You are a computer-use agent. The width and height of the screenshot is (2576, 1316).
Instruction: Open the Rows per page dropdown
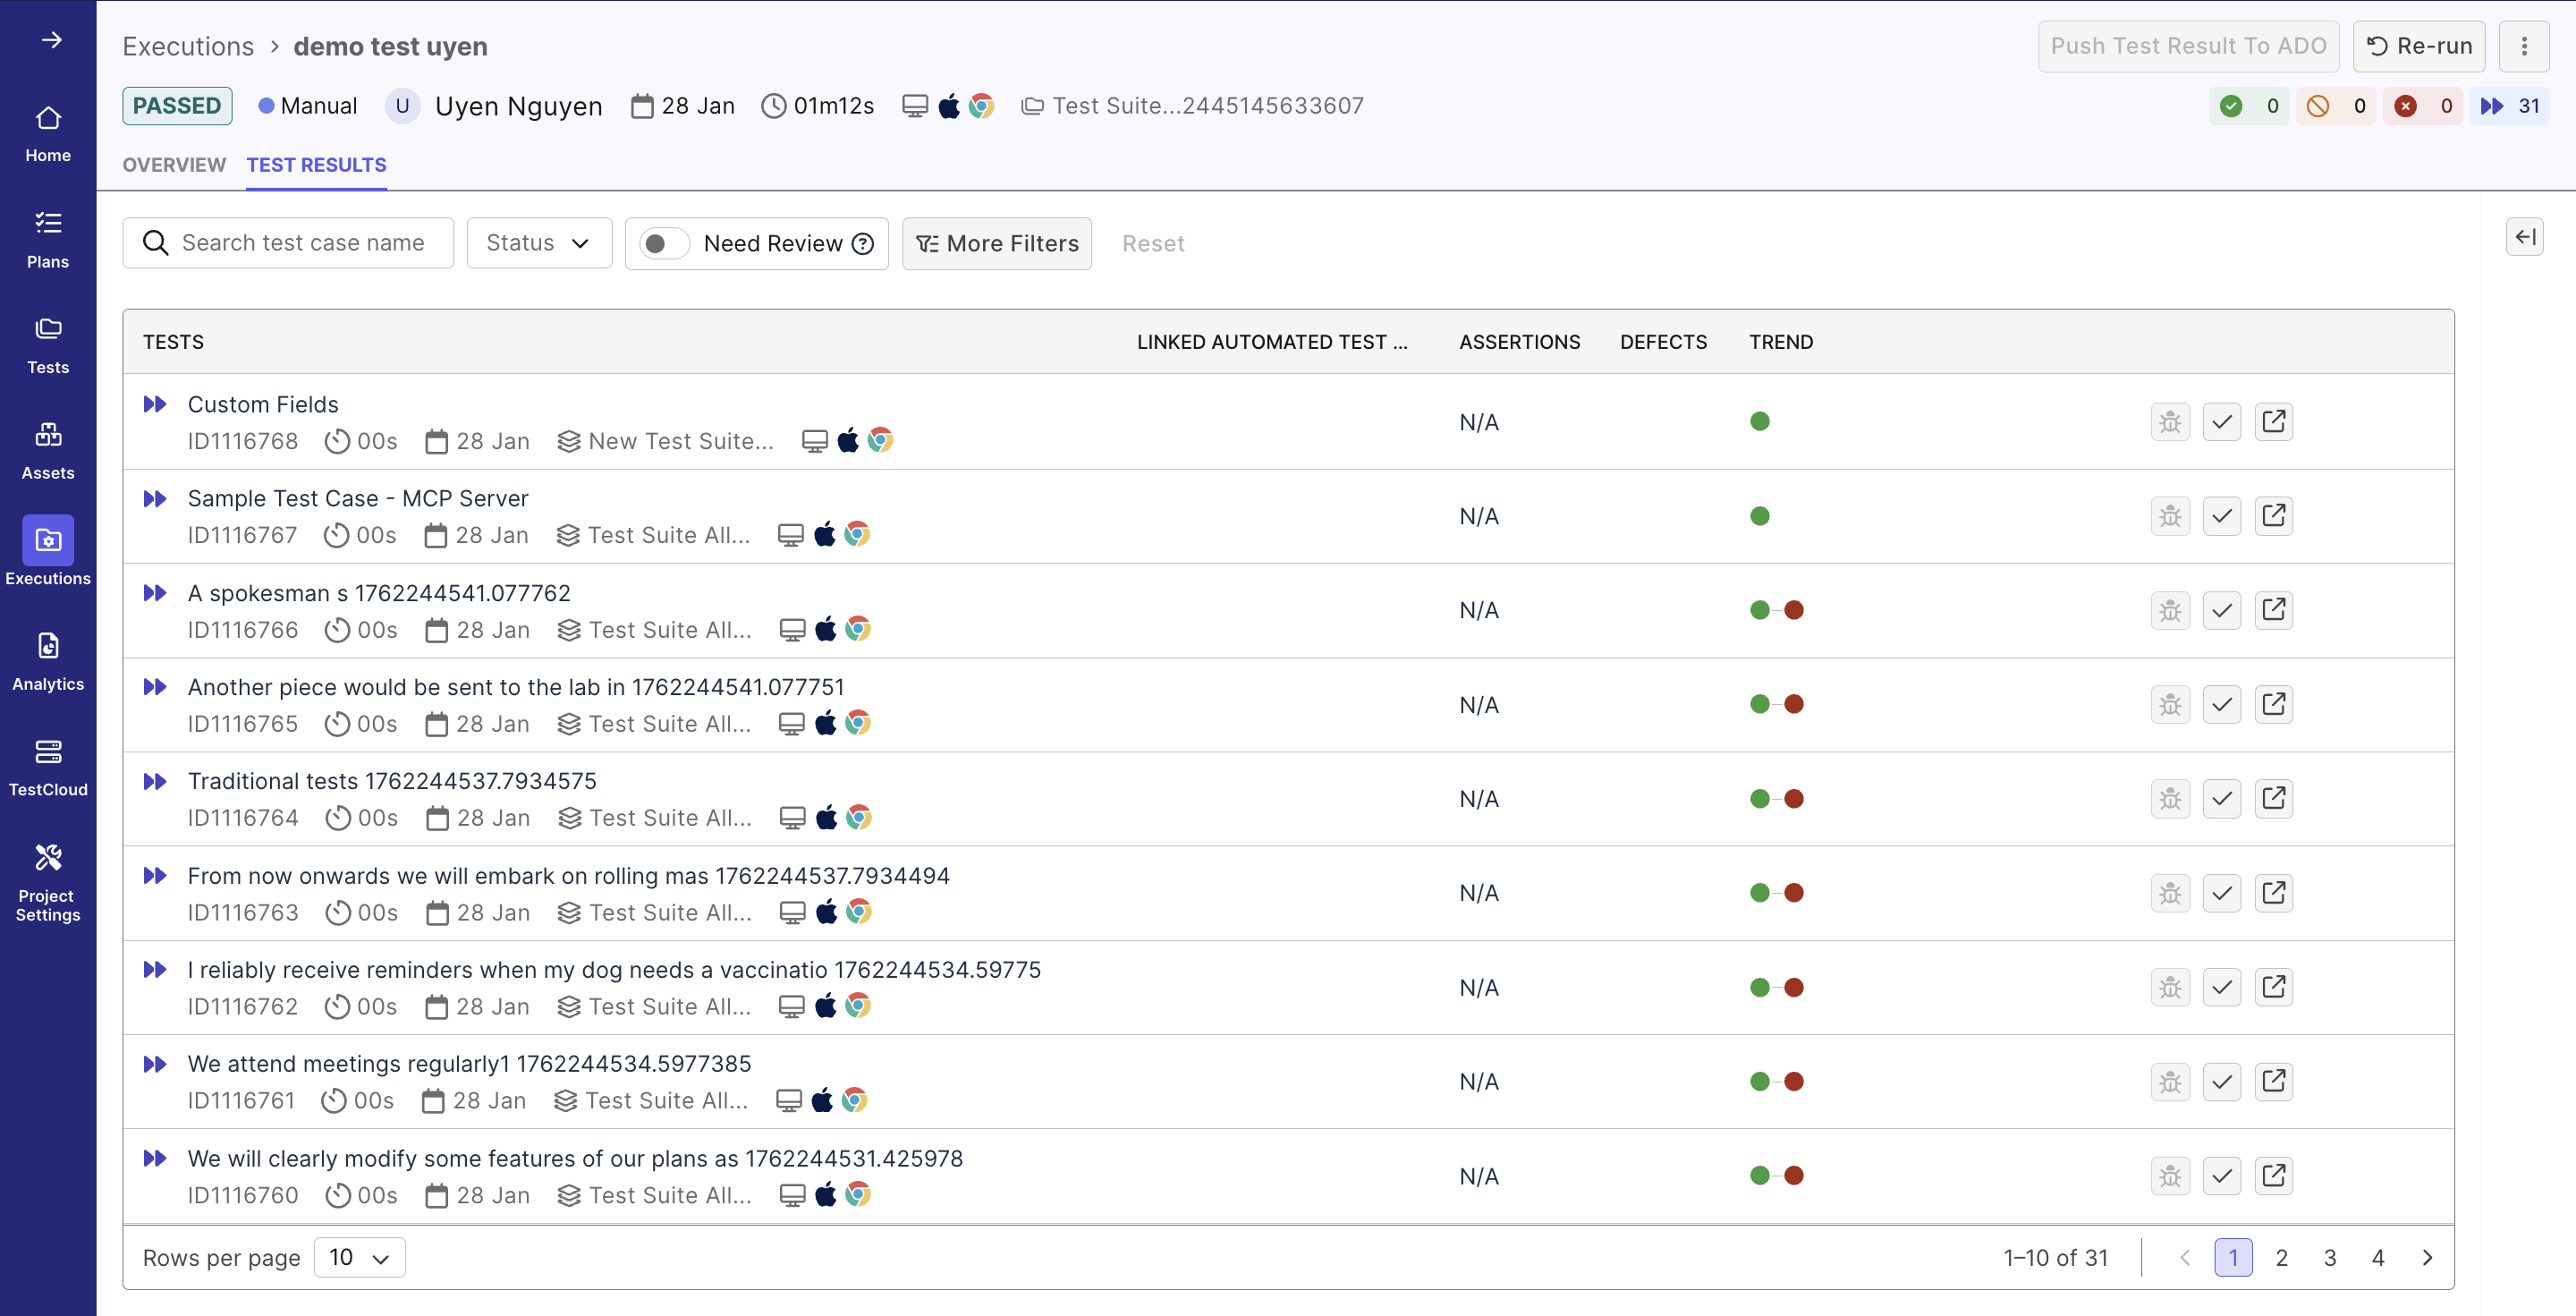tap(359, 1257)
